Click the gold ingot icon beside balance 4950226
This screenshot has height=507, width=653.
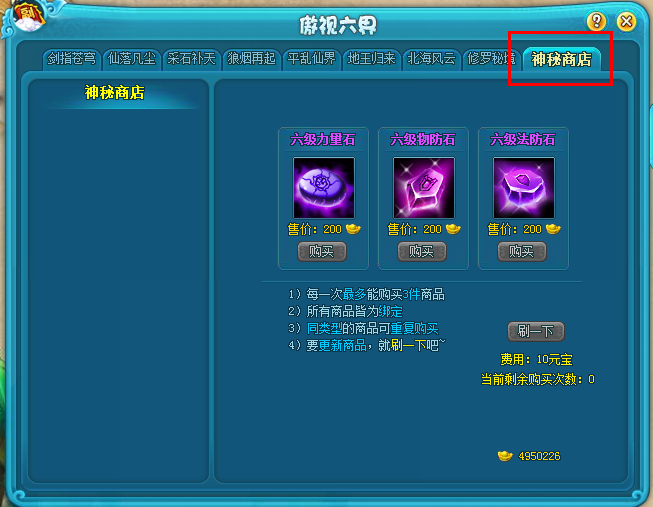[505, 456]
